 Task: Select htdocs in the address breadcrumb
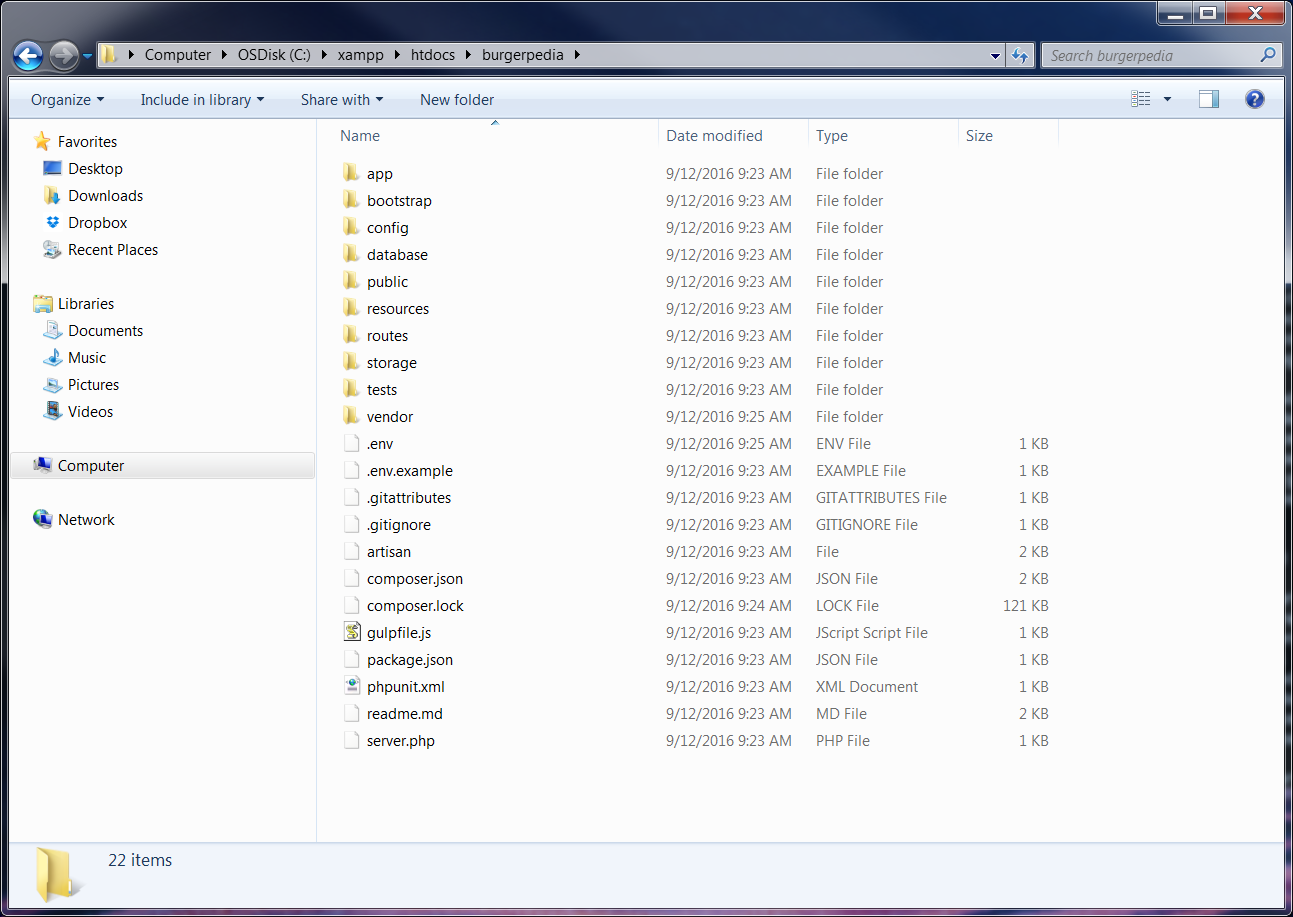[x=432, y=55]
